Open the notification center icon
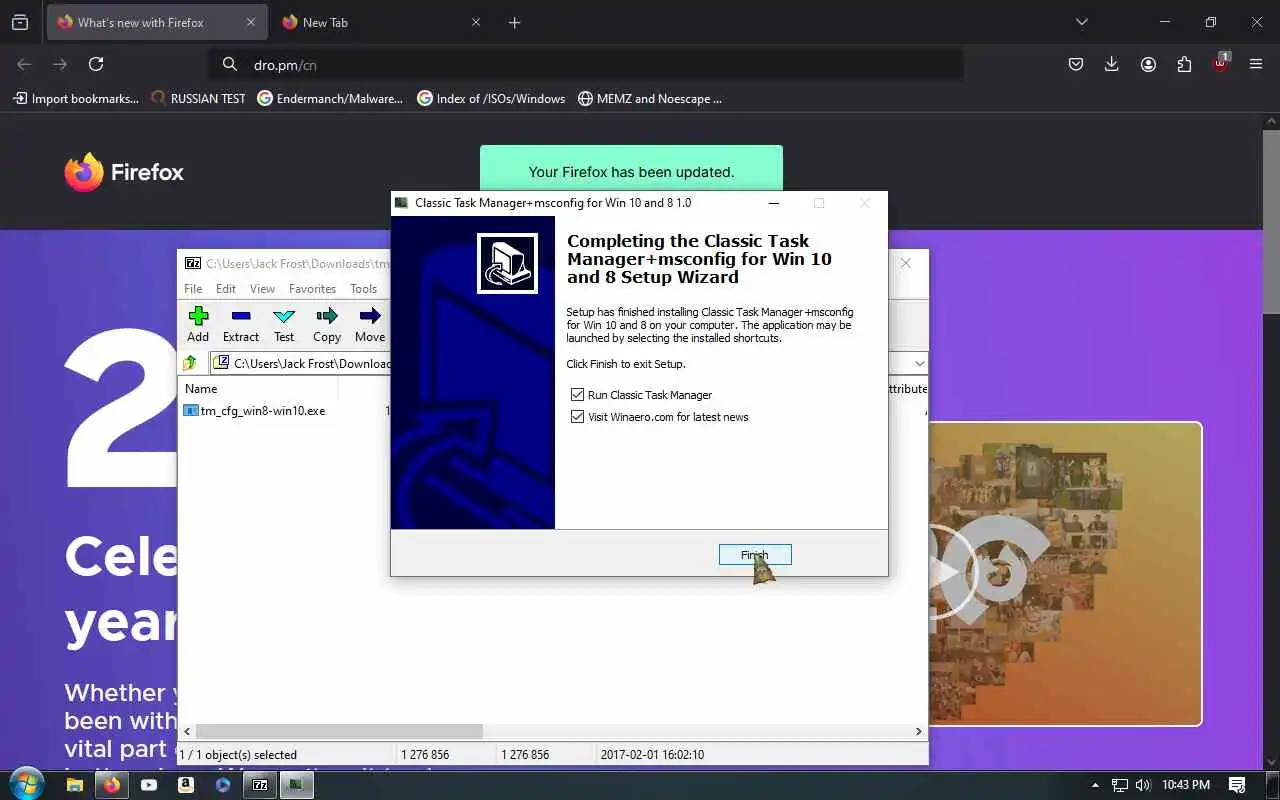 point(1237,785)
